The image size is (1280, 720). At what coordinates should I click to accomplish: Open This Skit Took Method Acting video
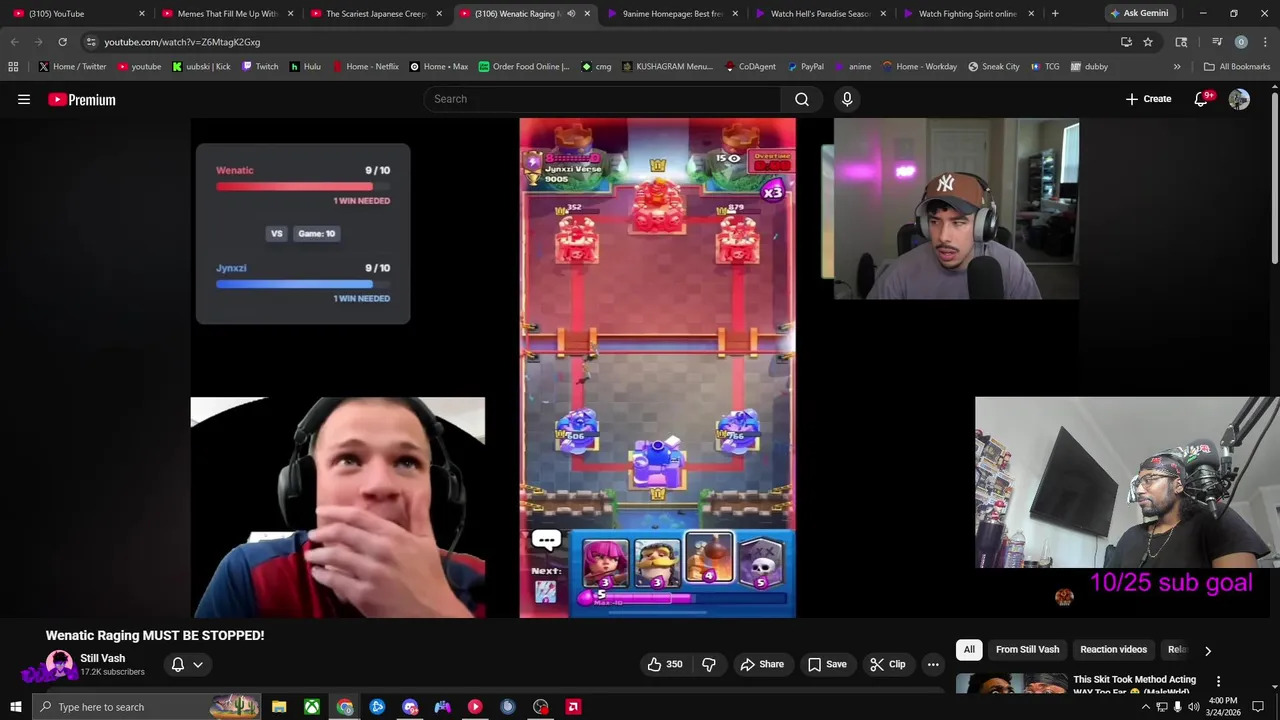[x=1134, y=685]
